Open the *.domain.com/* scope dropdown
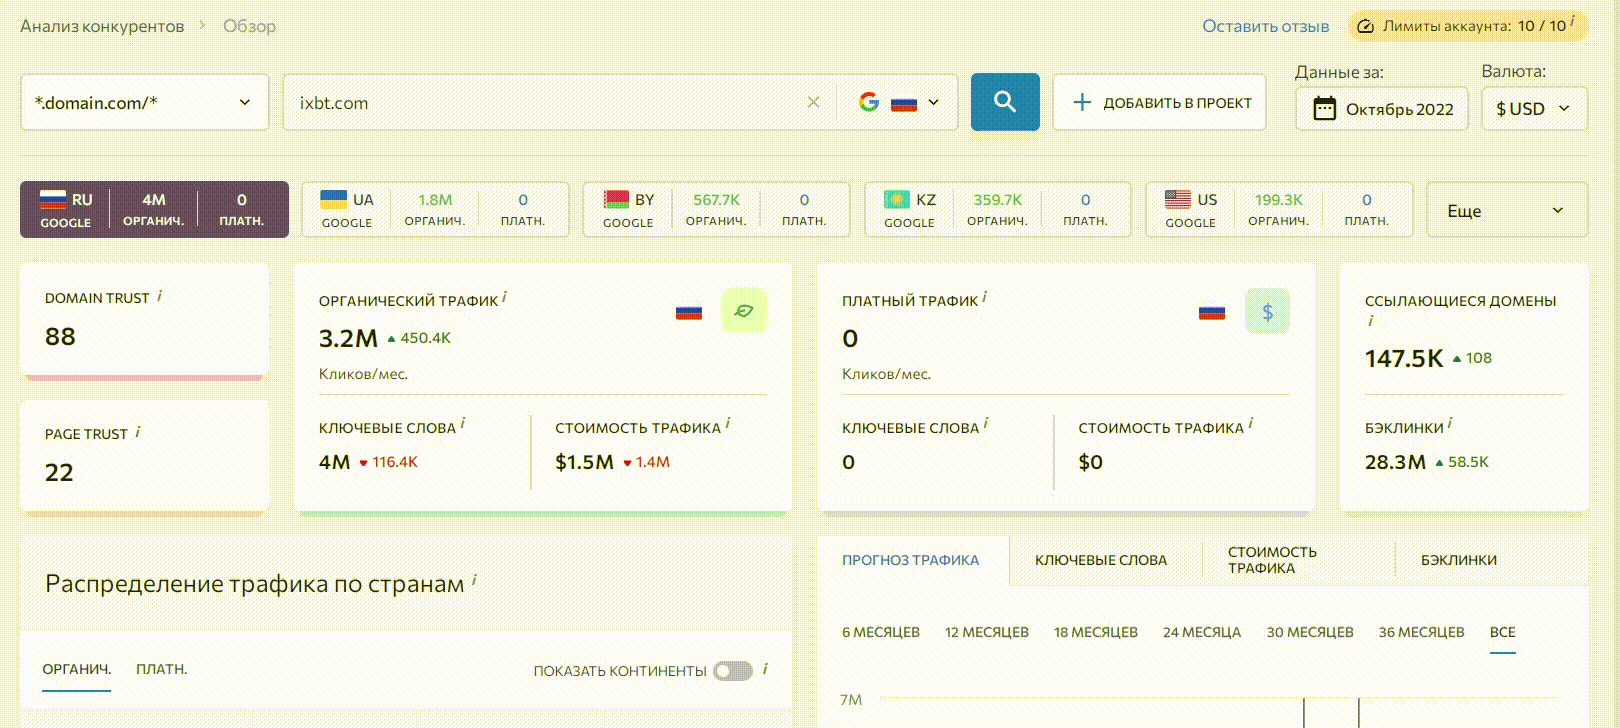Screen dimensions: 1620x728 click(145, 102)
